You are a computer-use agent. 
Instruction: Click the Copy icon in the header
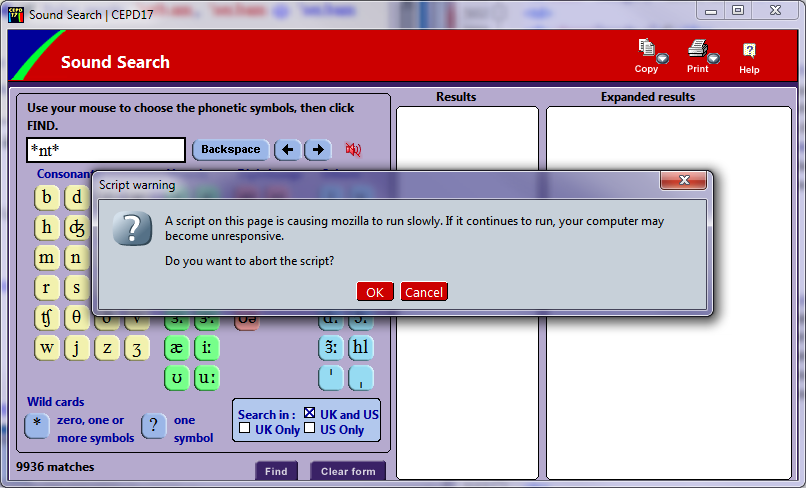(x=646, y=48)
